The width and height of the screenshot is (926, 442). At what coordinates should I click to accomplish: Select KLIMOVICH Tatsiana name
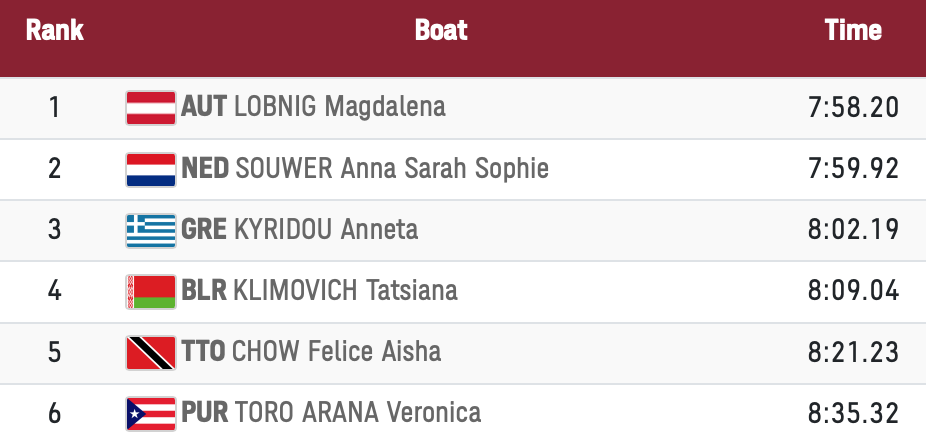345,291
